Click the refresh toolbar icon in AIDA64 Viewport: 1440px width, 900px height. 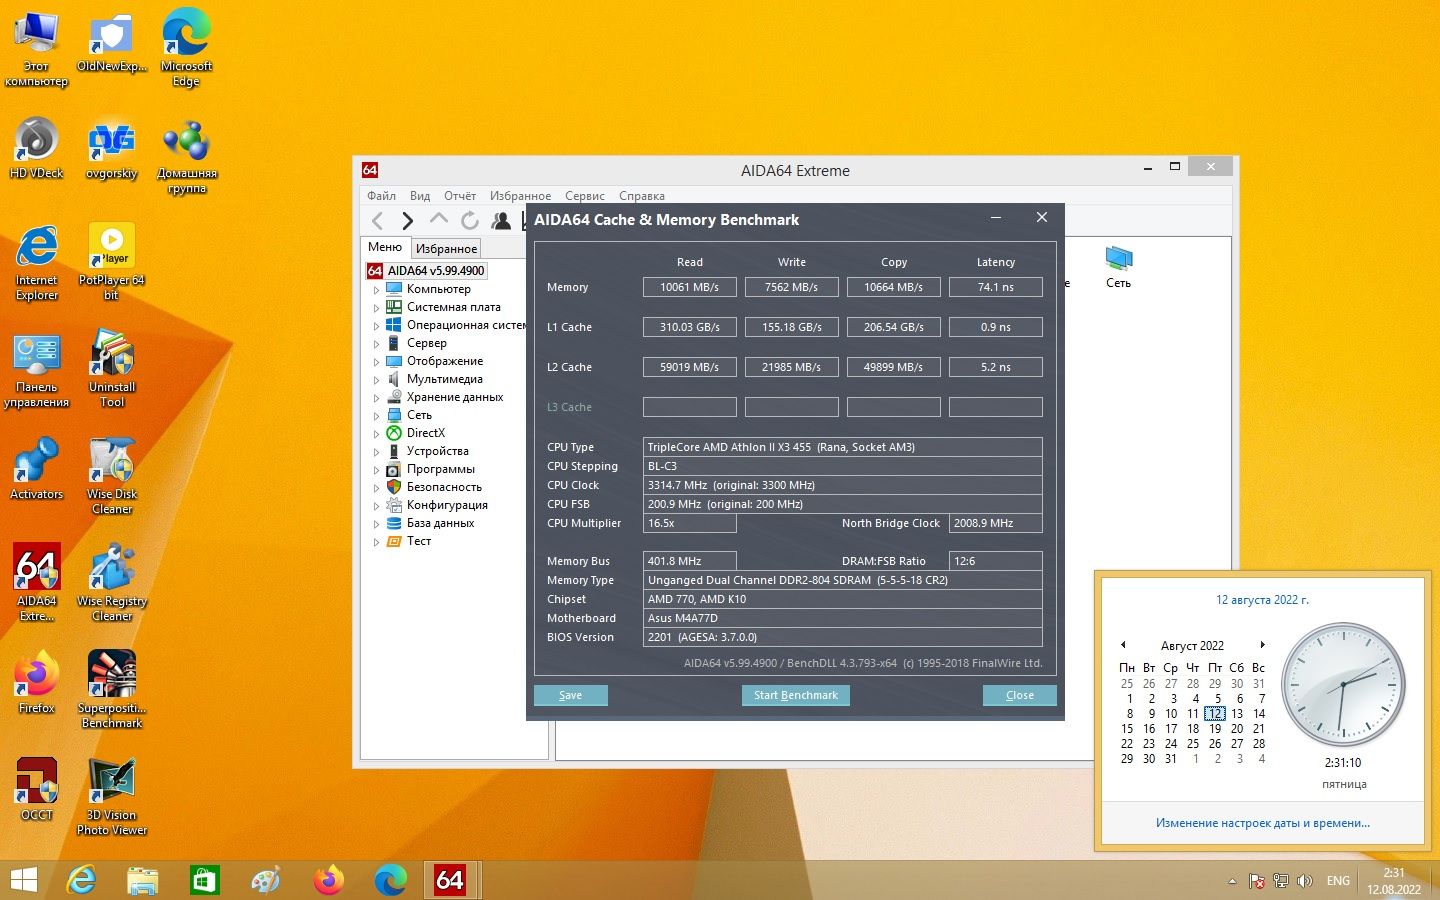[x=469, y=221]
